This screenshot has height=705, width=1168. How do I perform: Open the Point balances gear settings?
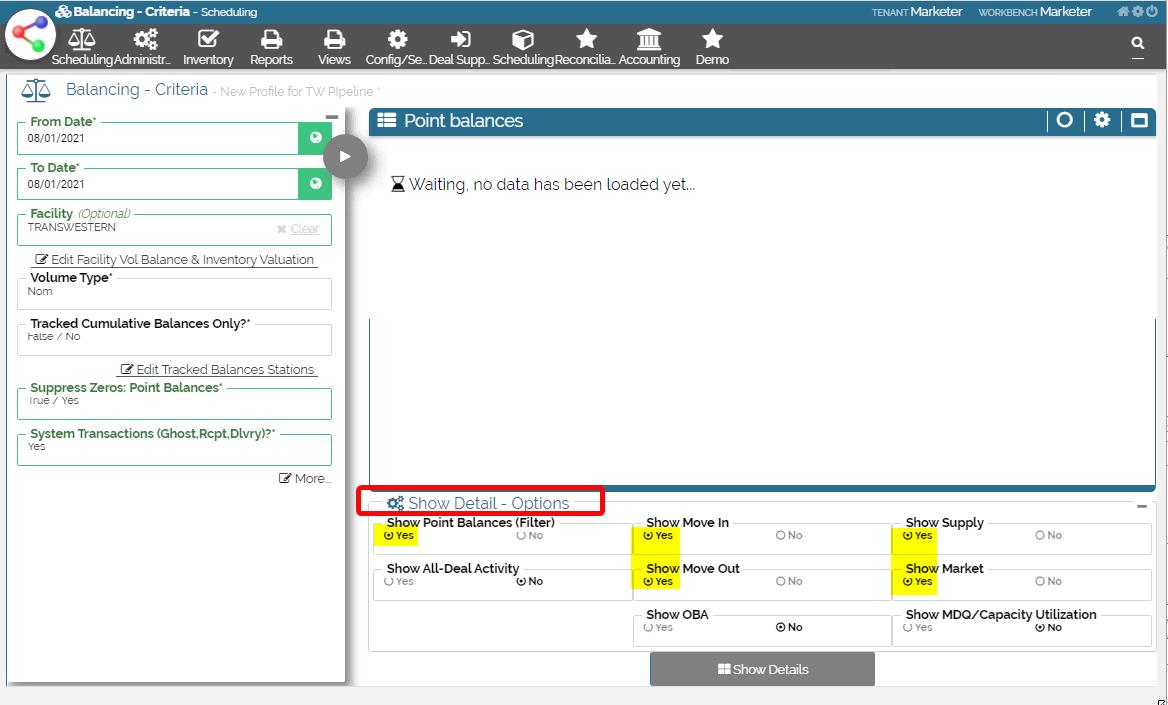pyautogui.click(x=1102, y=120)
